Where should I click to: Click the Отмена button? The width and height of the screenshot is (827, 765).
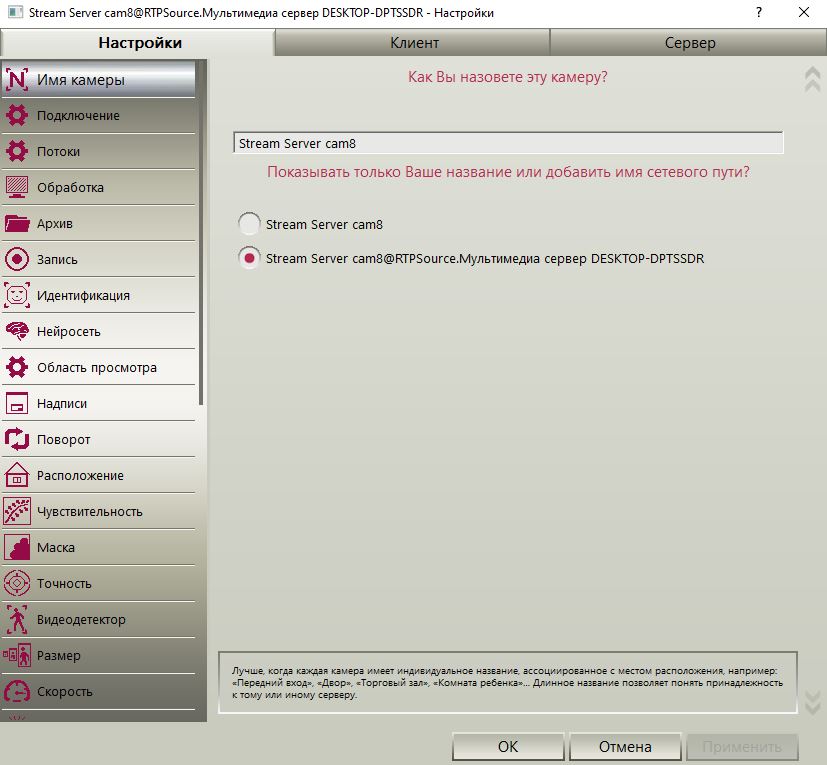point(625,747)
